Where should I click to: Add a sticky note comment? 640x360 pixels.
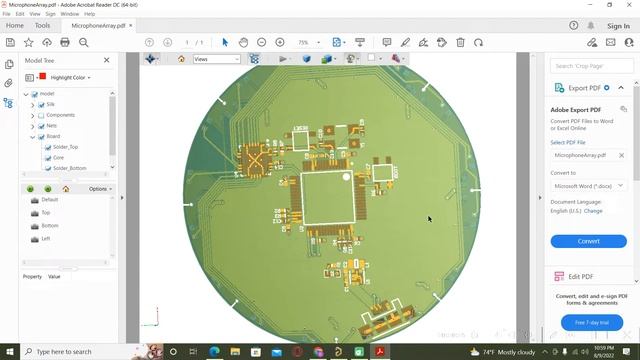[x=387, y=42]
